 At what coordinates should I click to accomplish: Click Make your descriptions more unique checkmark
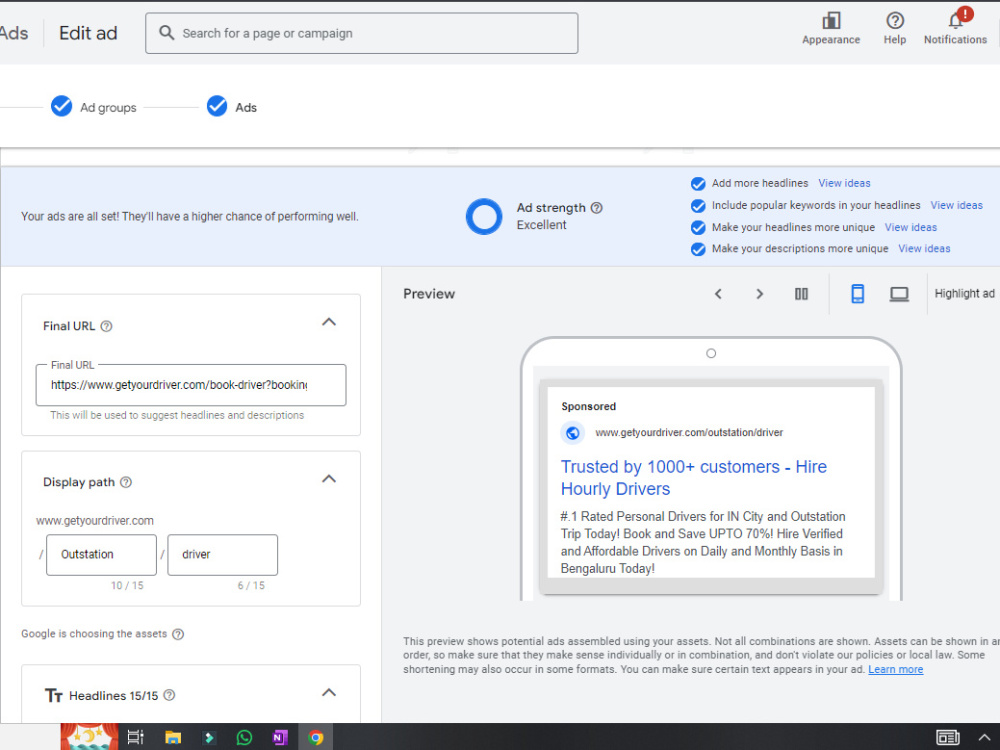pos(698,249)
